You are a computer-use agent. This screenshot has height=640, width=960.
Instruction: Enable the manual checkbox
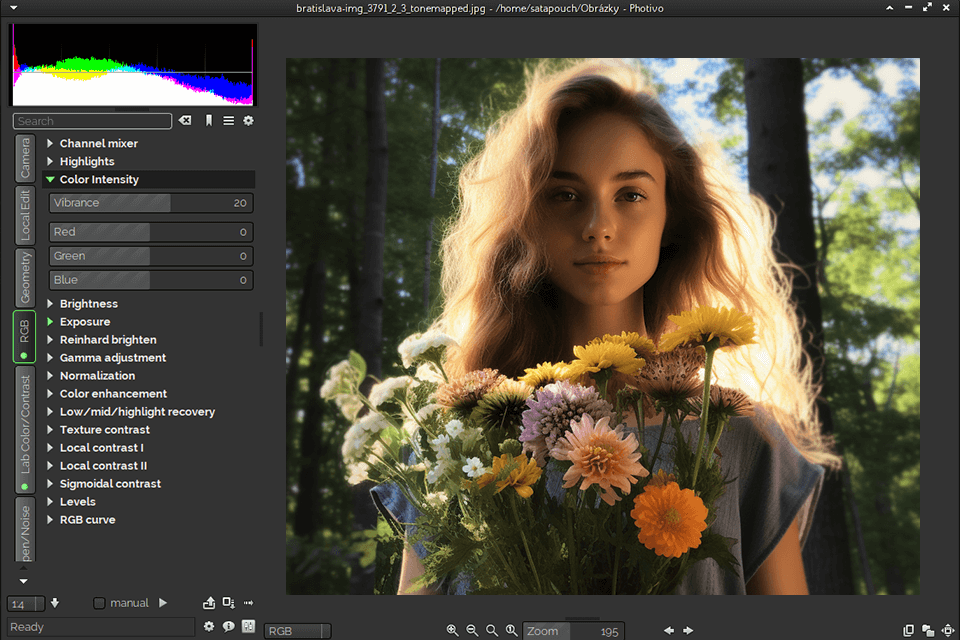point(99,603)
